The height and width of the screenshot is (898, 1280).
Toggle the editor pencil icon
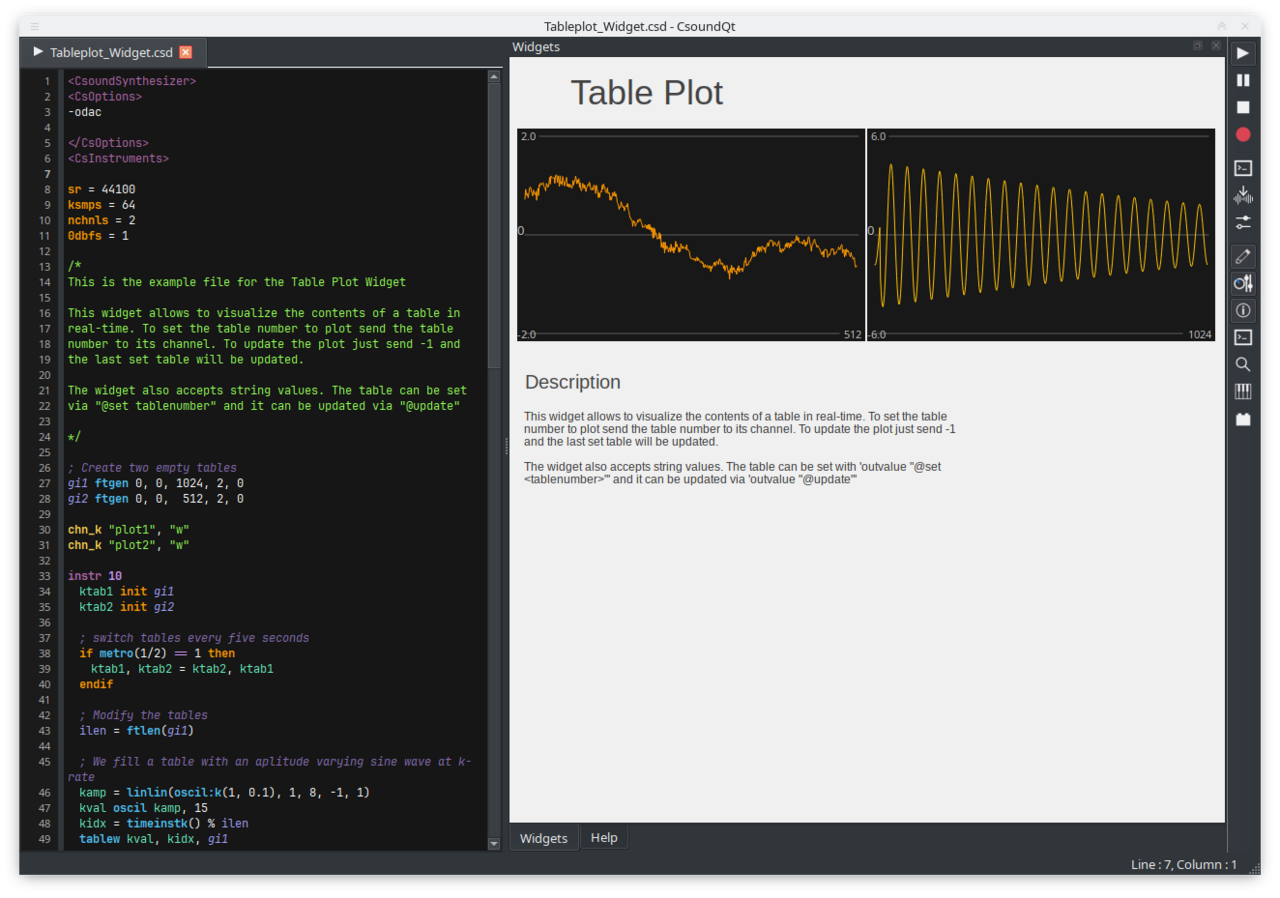pos(1243,256)
